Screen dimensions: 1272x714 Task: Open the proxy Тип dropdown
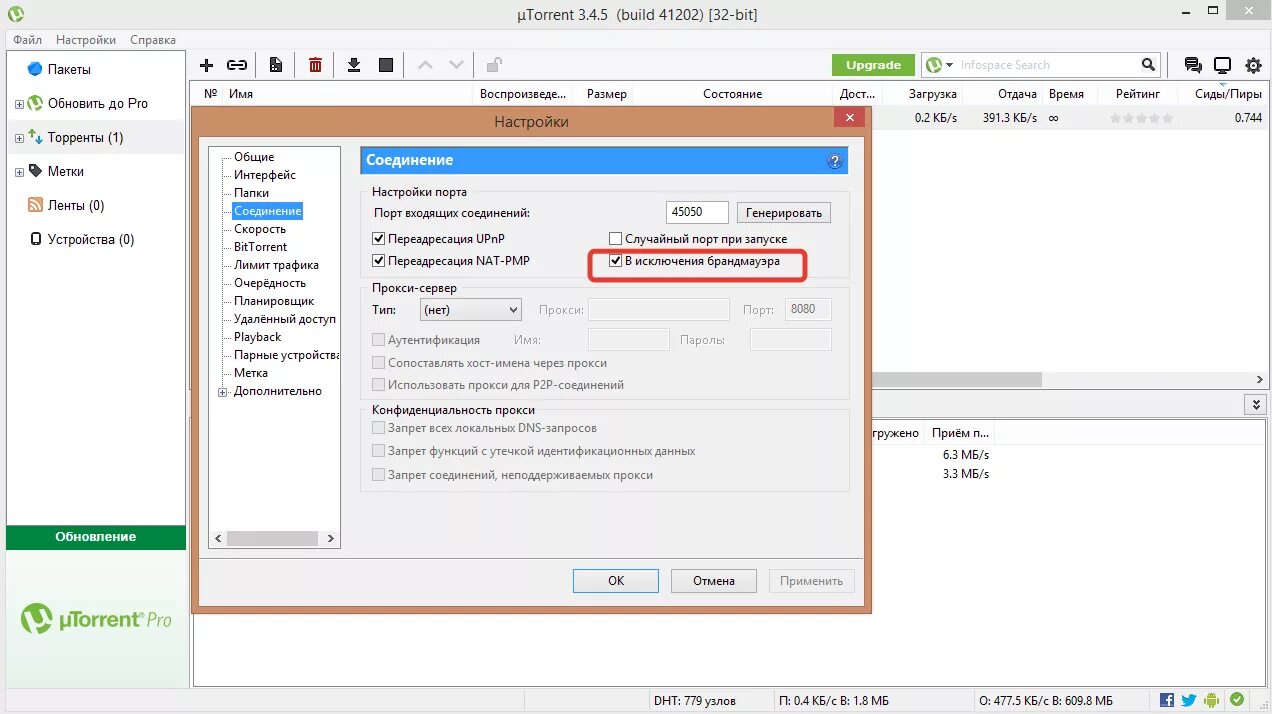(x=471, y=310)
